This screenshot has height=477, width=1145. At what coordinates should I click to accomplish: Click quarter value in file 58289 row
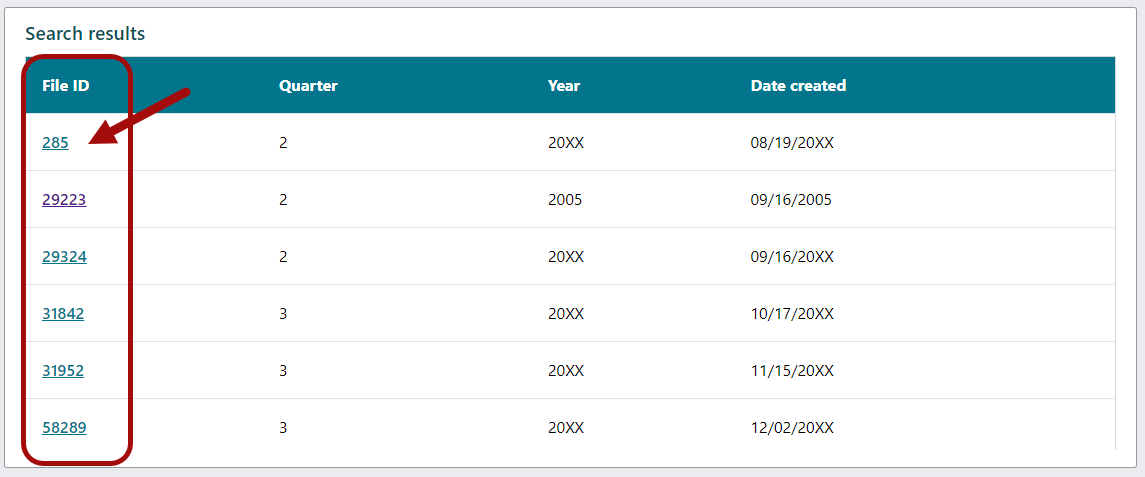283,428
